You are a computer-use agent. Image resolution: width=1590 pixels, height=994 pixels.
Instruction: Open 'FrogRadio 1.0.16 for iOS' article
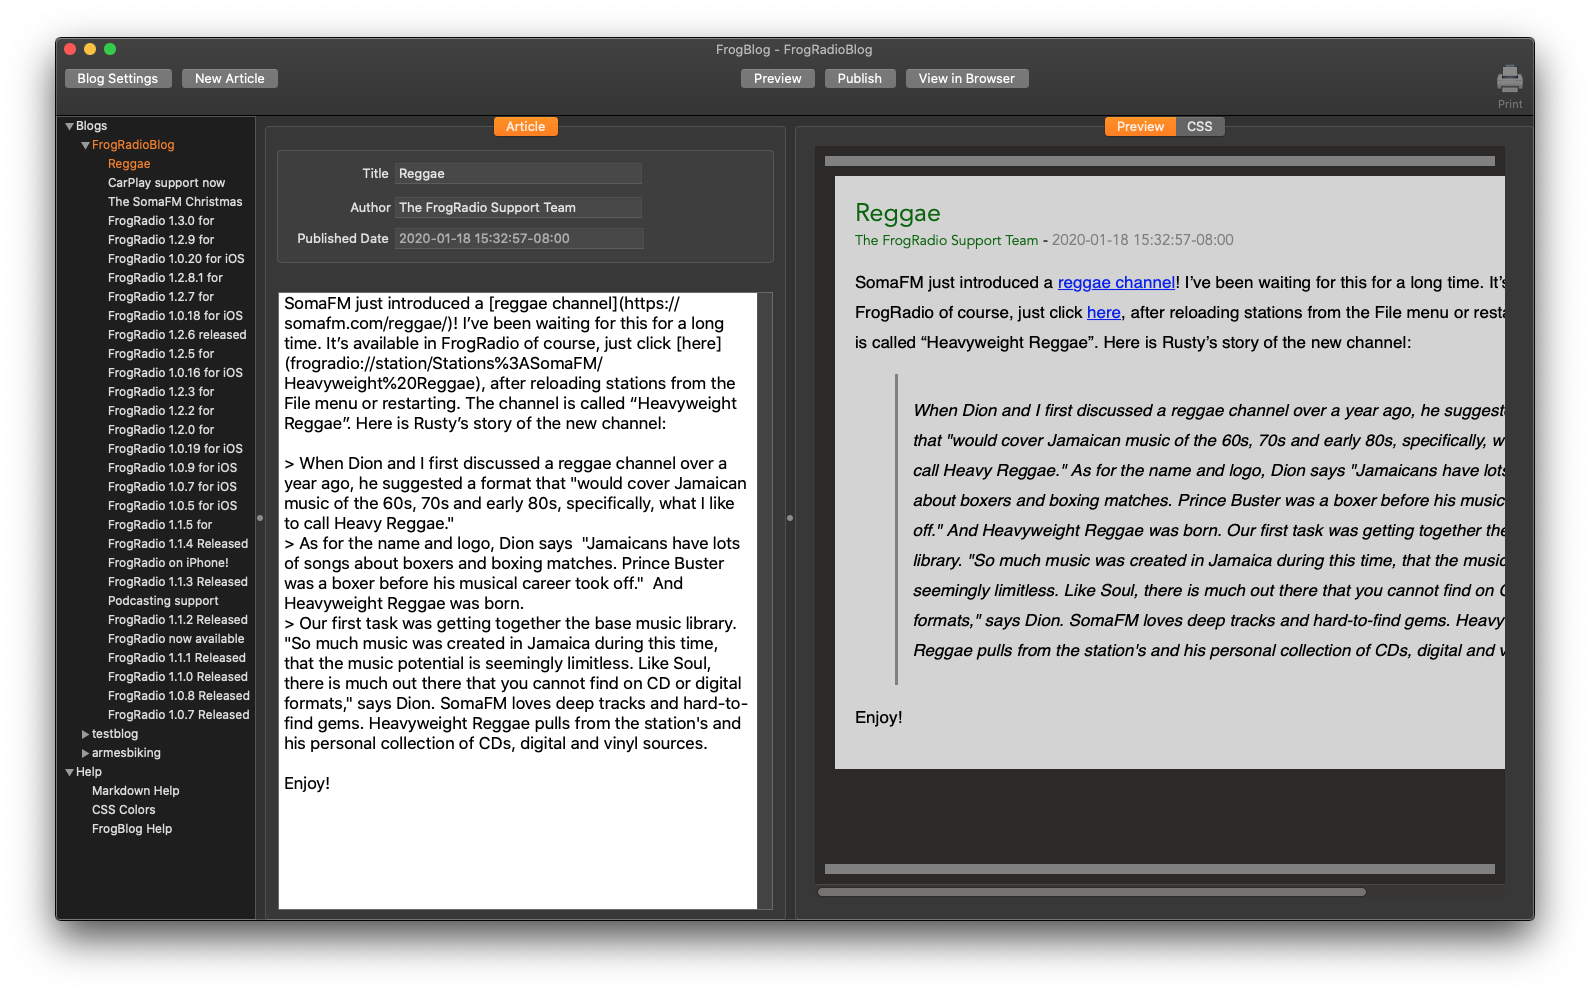(x=175, y=373)
